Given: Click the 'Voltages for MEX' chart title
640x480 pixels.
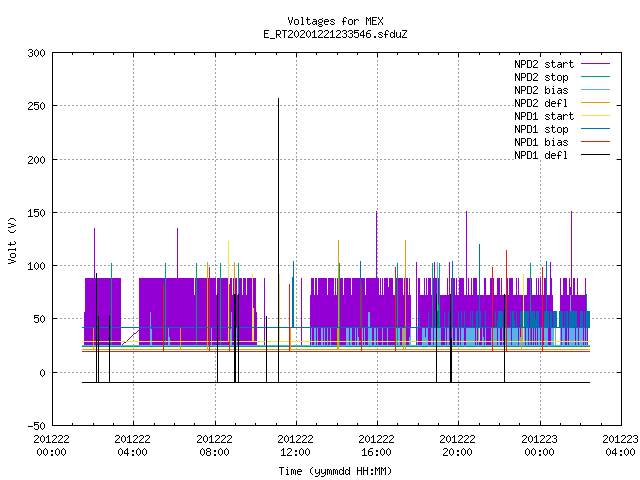Looking at the screenshot, I should tap(335, 21).
